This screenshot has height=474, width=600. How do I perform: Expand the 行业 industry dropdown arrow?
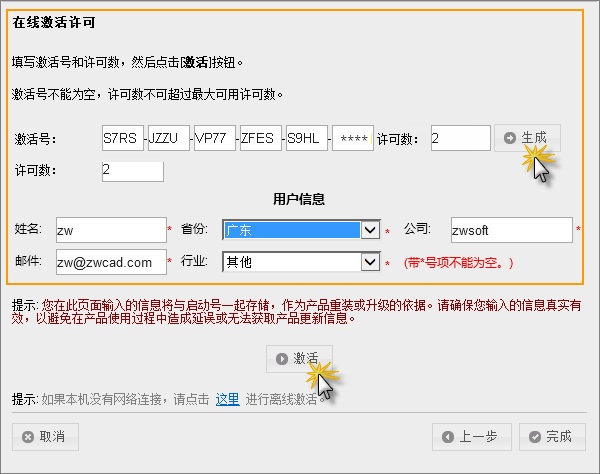click(x=370, y=262)
